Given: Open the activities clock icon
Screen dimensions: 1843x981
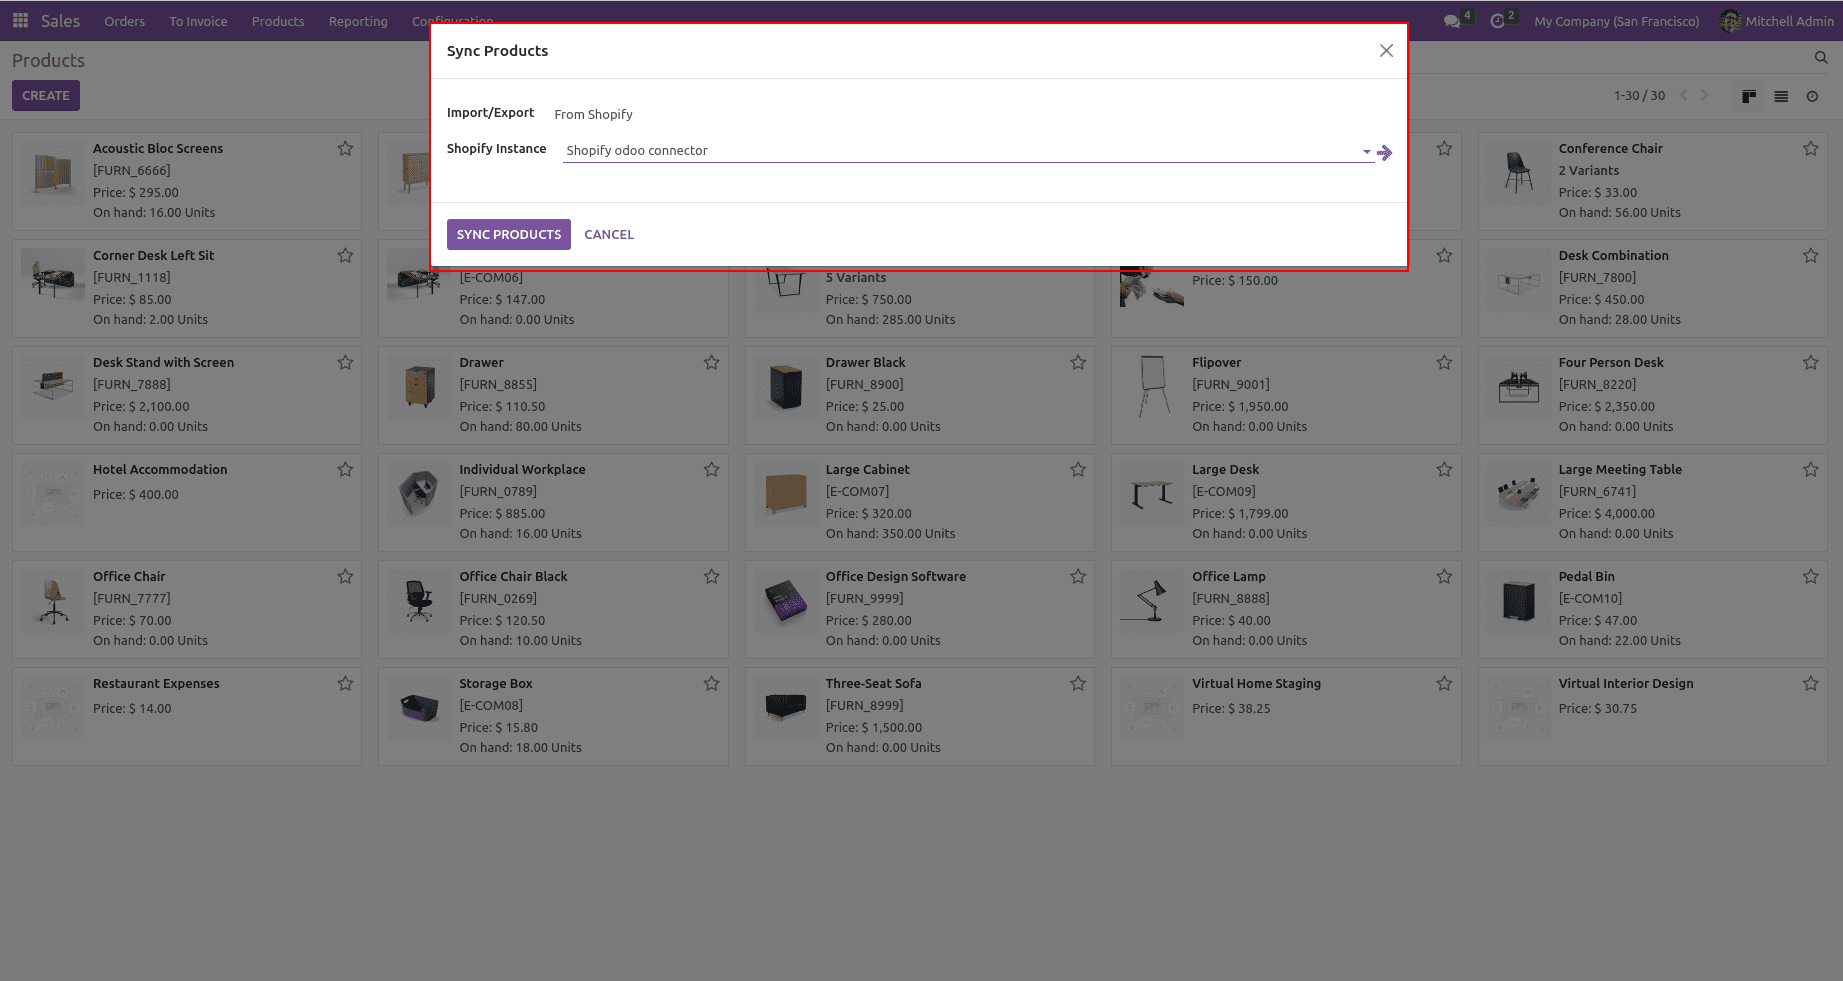Looking at the screenshot, I should tap(1497, 21).
